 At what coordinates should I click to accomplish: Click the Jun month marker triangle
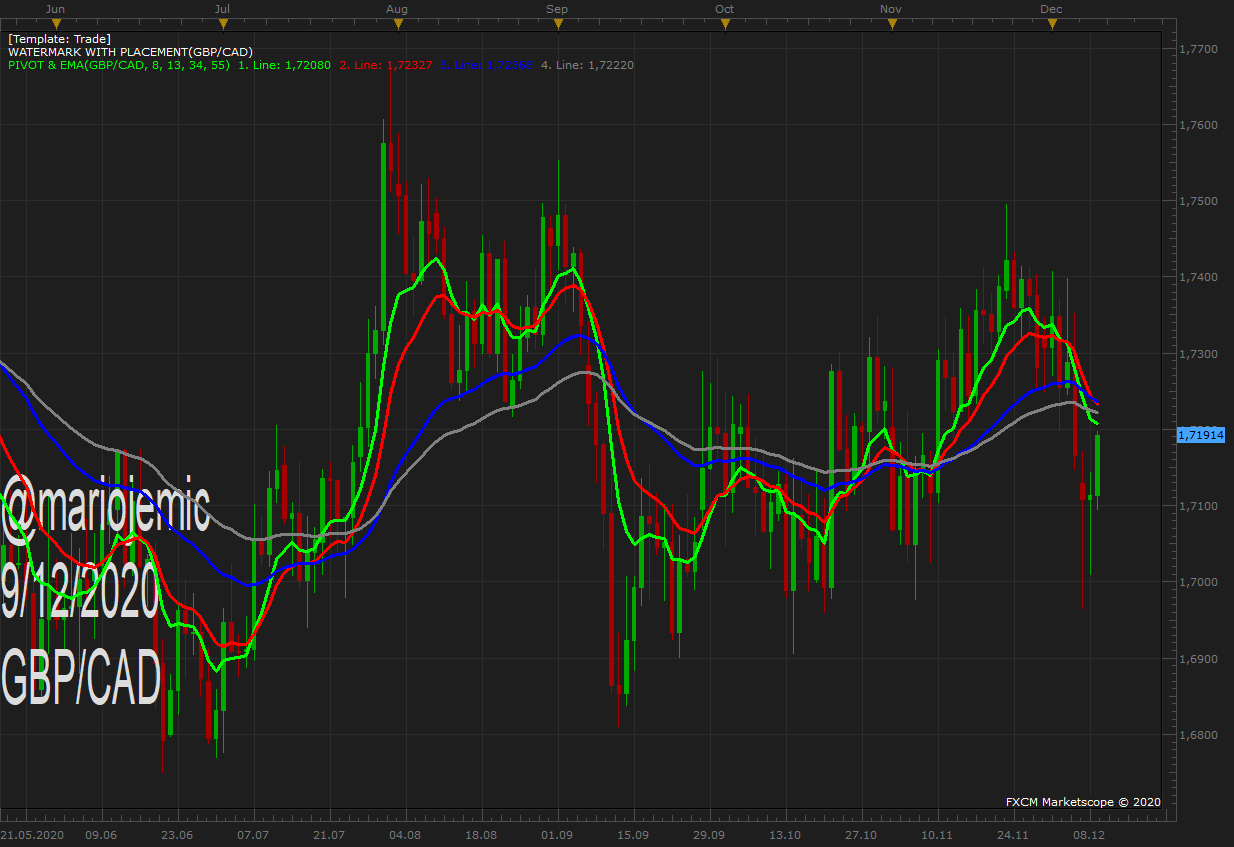point(56,23)
